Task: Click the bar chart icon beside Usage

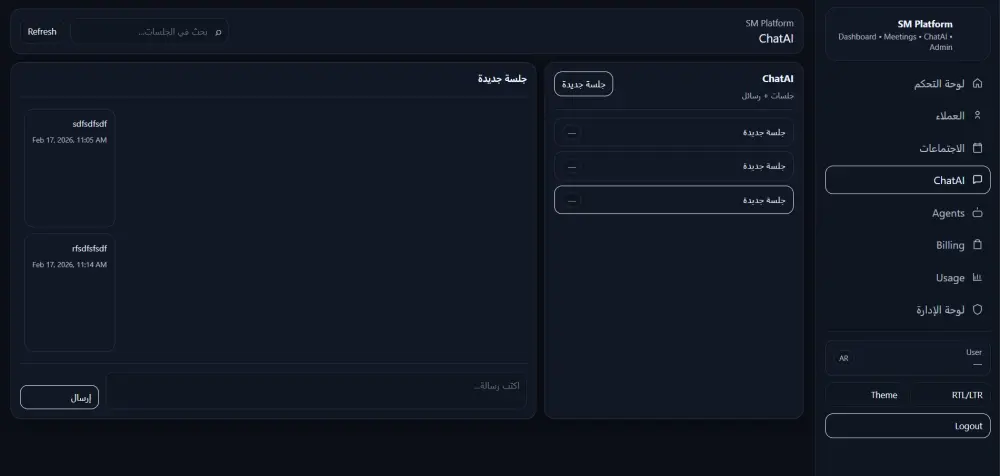Action: (x=977, y=278)
